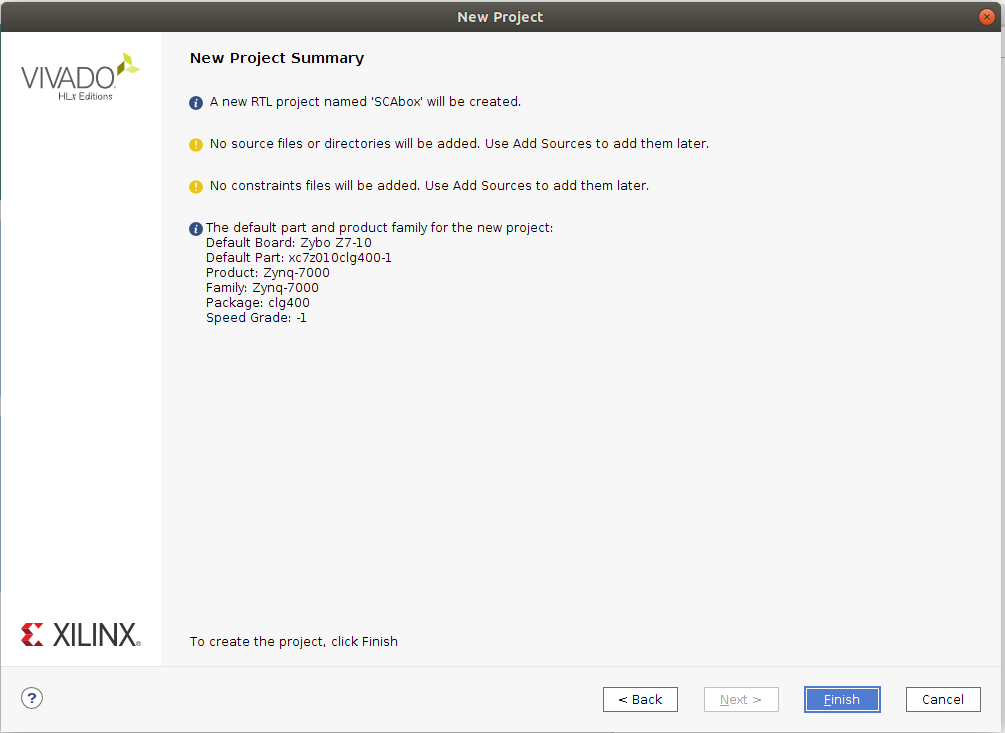Image resolution: width=1005 pixels, height=733 pixels.
Task: Click the 'To create the project, click Finish' text
Action: 293,641
